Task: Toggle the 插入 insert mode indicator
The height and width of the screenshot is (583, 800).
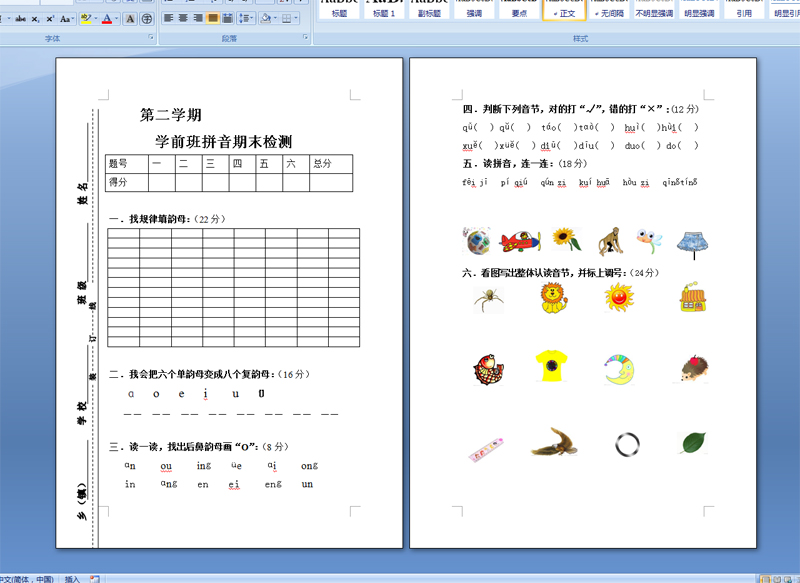Action: [x=72, y=579]
